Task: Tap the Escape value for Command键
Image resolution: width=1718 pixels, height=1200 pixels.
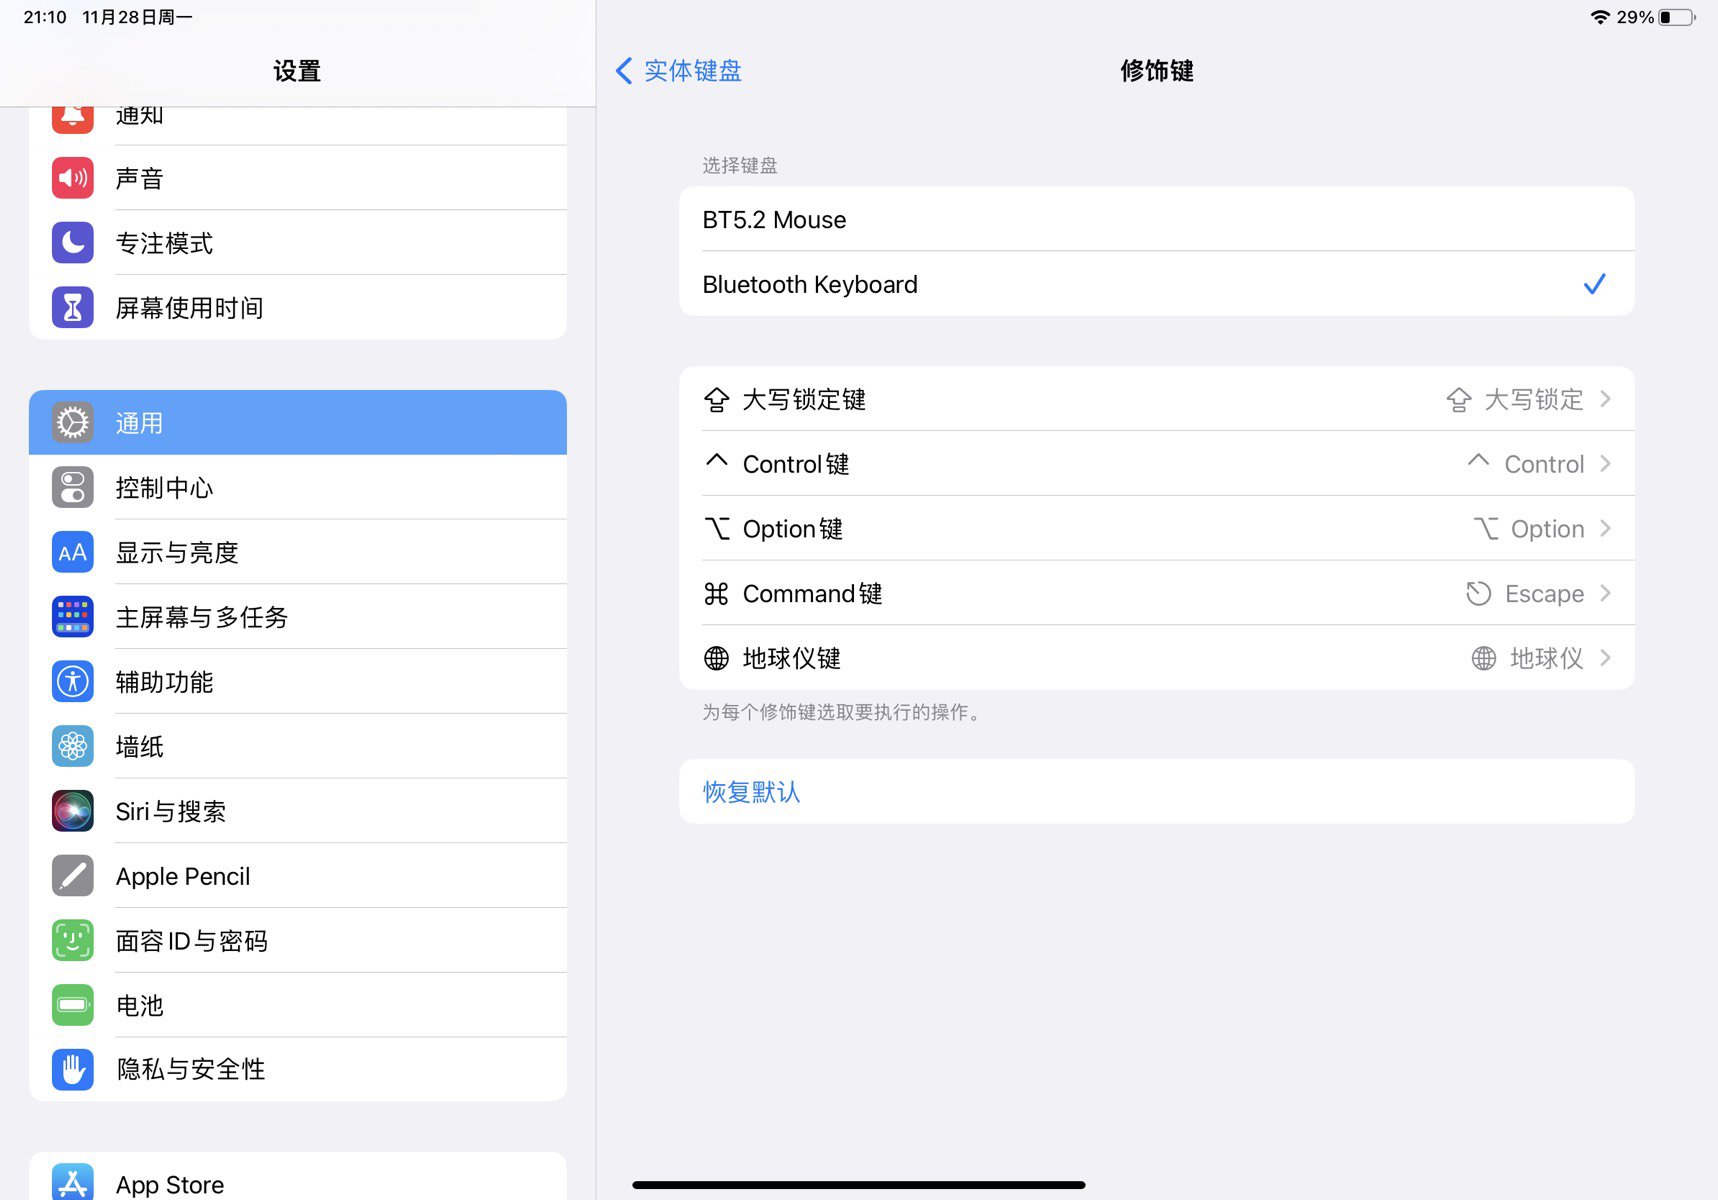Action: tap(1544, 594)
